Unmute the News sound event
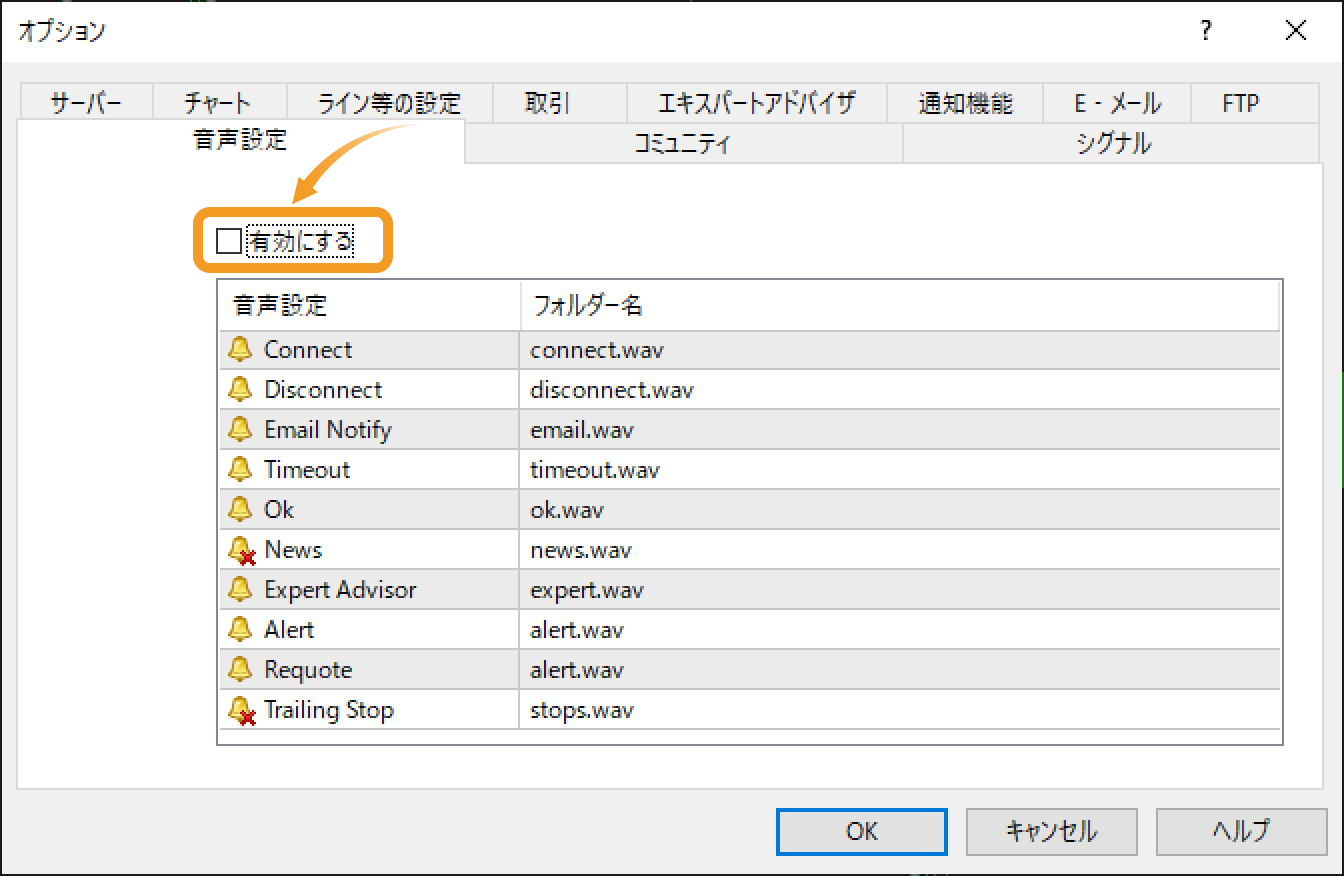This screenshot has width=1344, height=876. 241,549
